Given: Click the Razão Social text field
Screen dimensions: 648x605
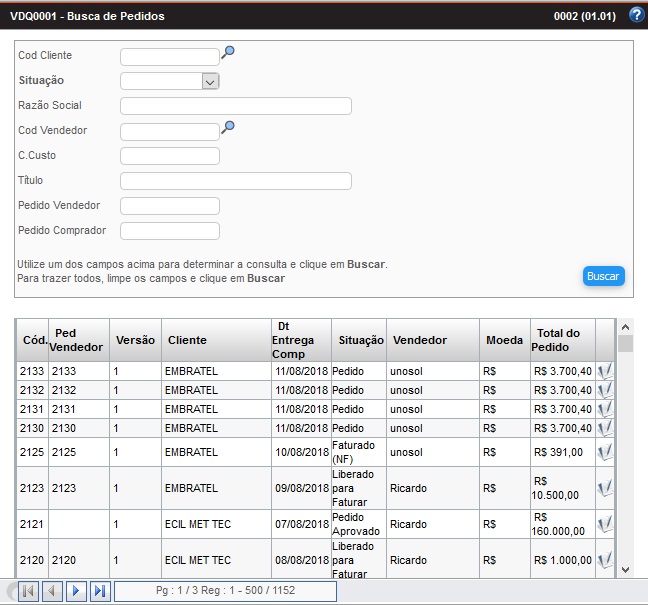Looking at the screenshot, I should tap(236, 106).
